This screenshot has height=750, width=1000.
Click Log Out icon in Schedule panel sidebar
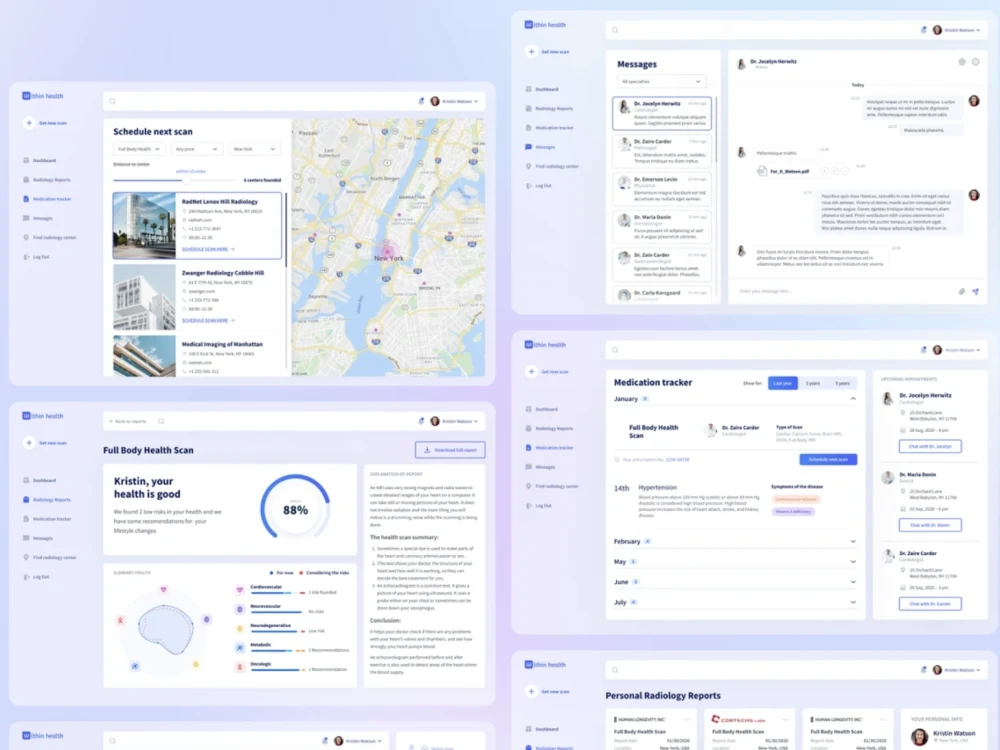26,257
